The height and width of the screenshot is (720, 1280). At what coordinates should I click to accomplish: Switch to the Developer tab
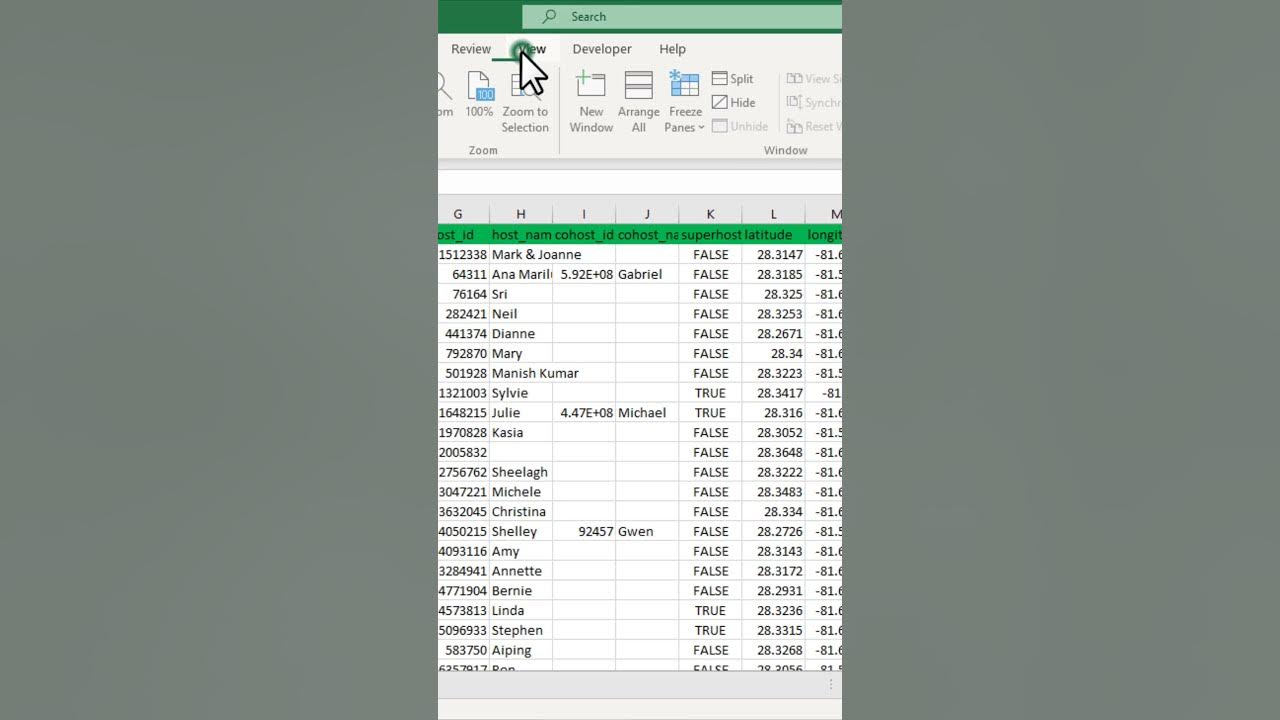point(602,48)
